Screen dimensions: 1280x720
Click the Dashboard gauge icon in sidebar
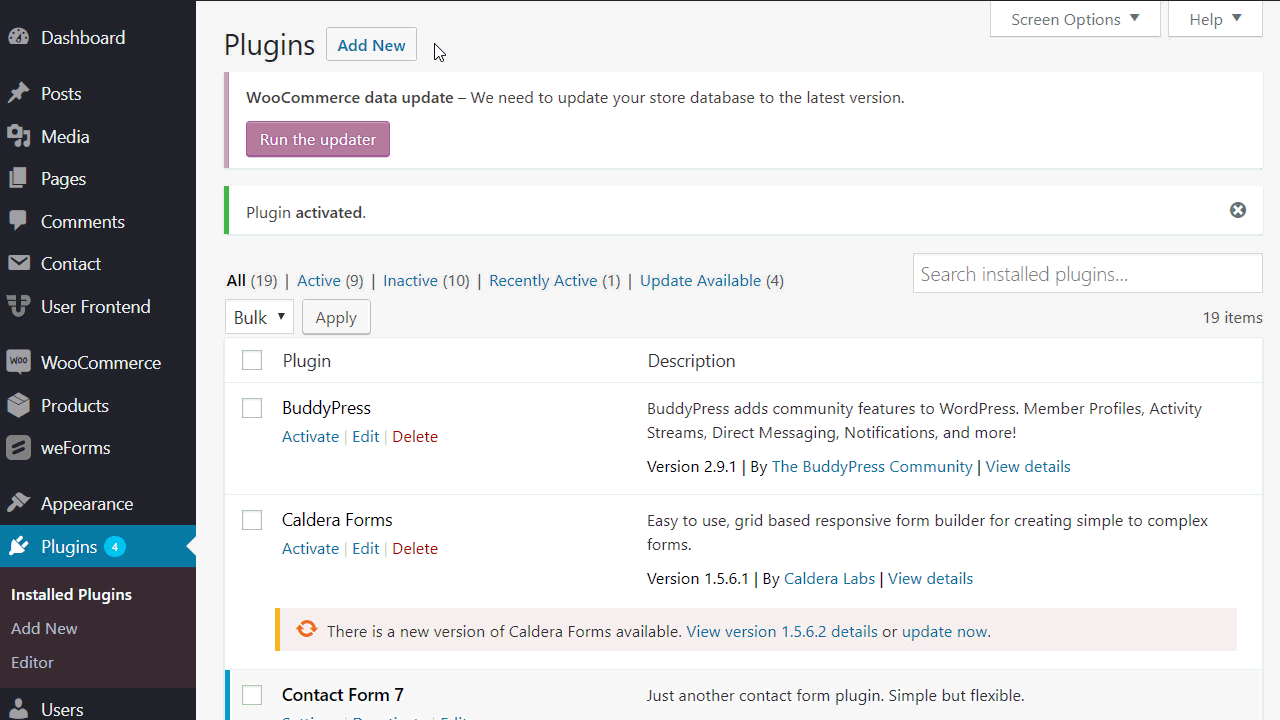[x=18, y=38]
